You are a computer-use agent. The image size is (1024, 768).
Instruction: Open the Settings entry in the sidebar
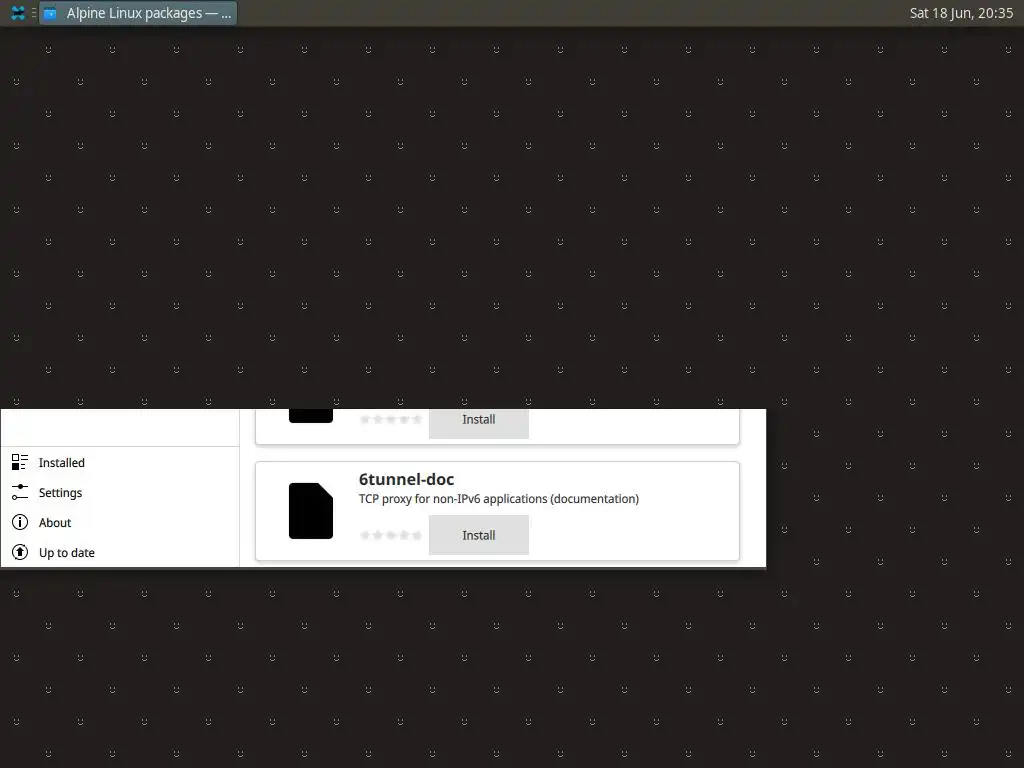[x=120, y=492]
